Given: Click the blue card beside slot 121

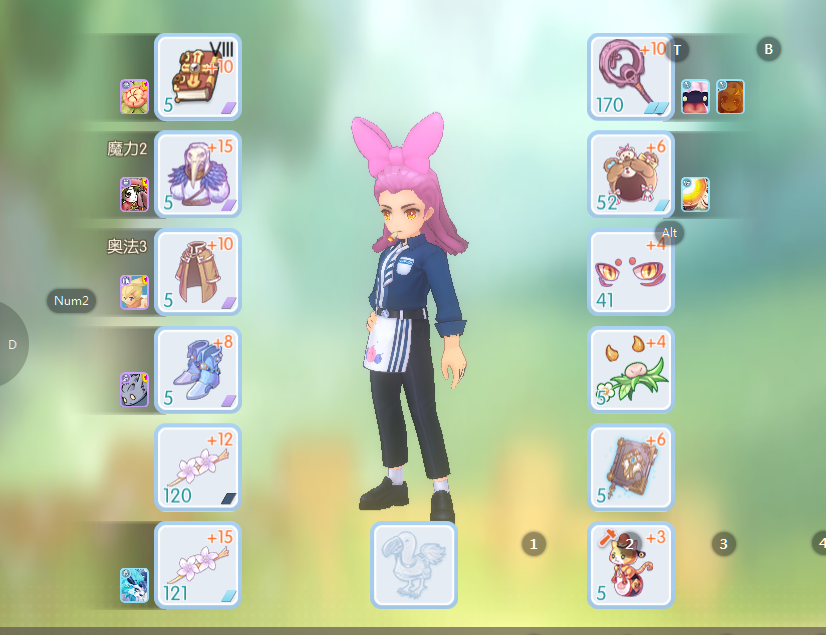Looking at the screenshot, I should (x=134, y=585).
